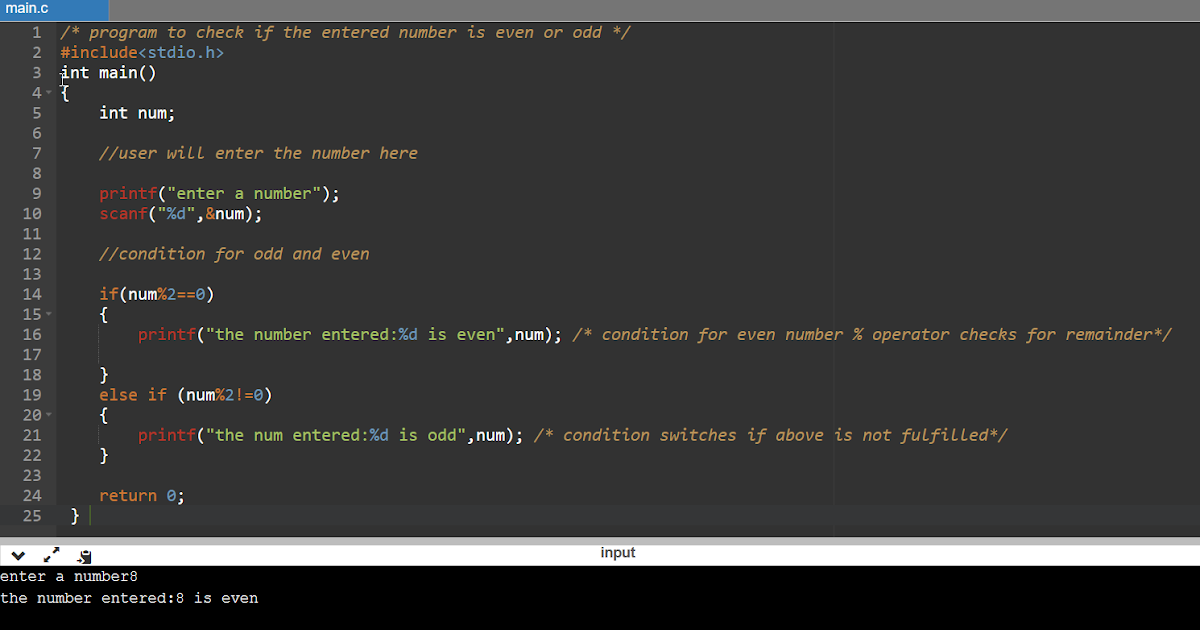
Task: Place cursor on the return 0 statement
Action: tap(140, 495)
